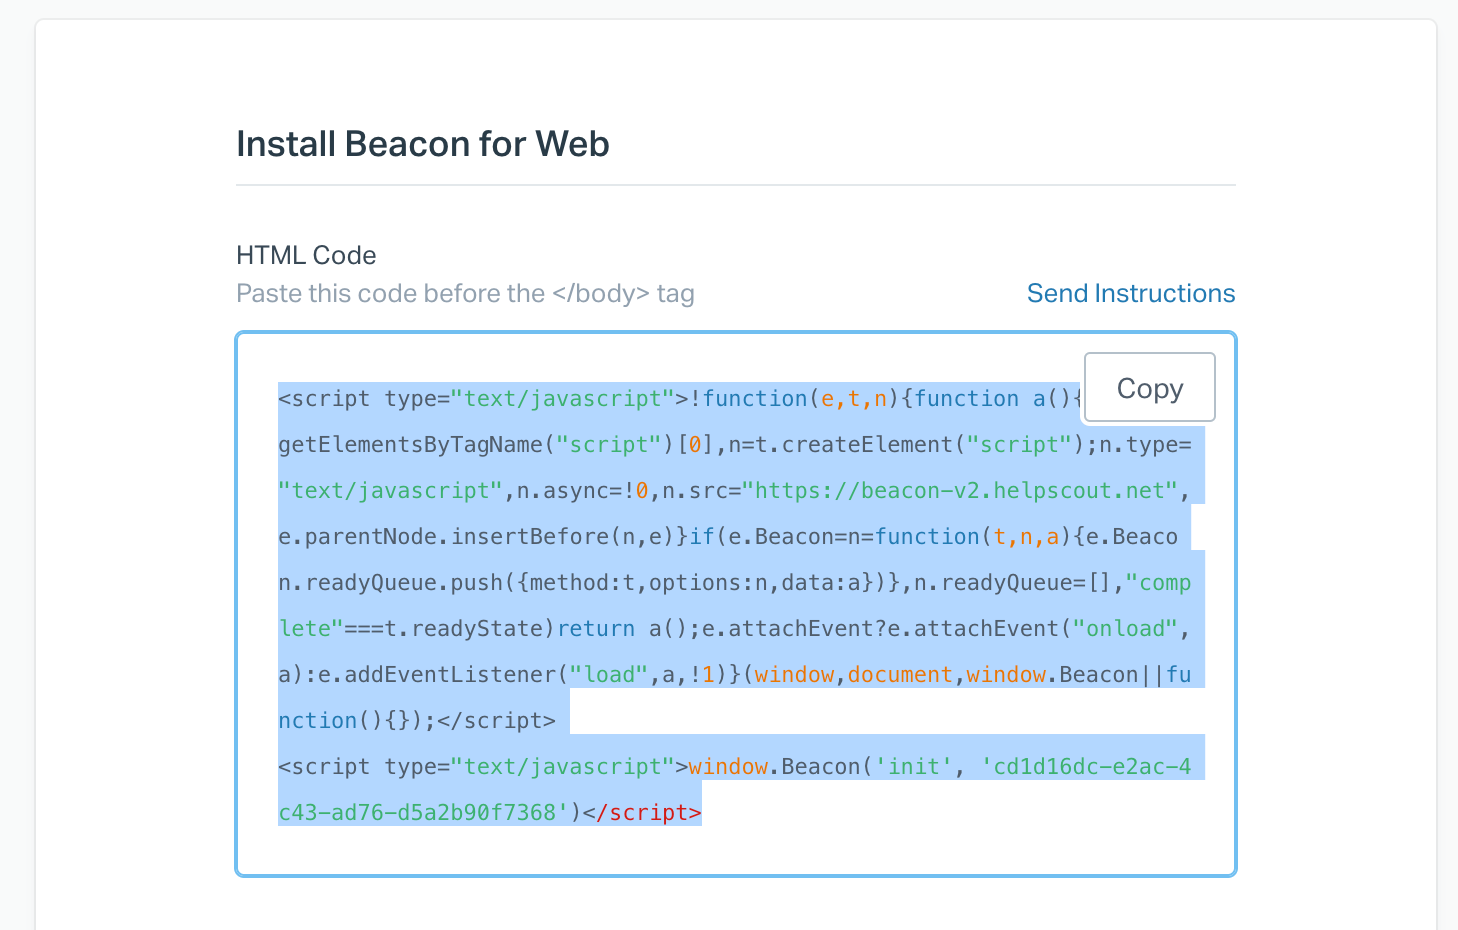This screenshot has width=1458, height=930.
Task: Open the Send Instructions link
Action: [1130, 293]
